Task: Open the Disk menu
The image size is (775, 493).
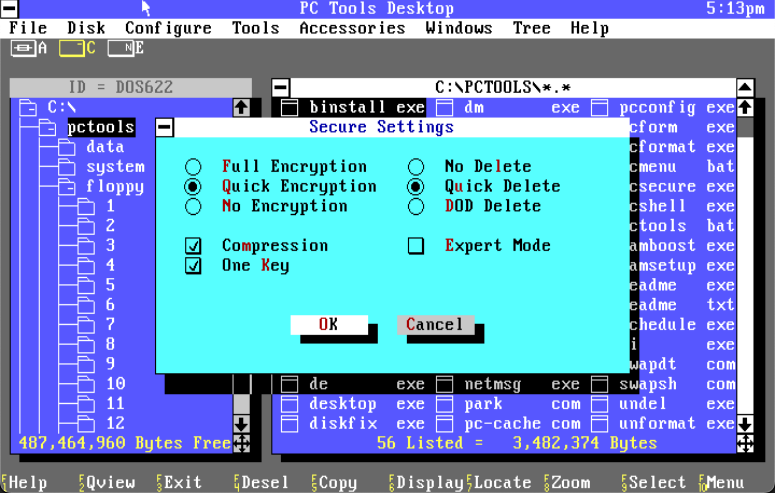Action: 86,28
